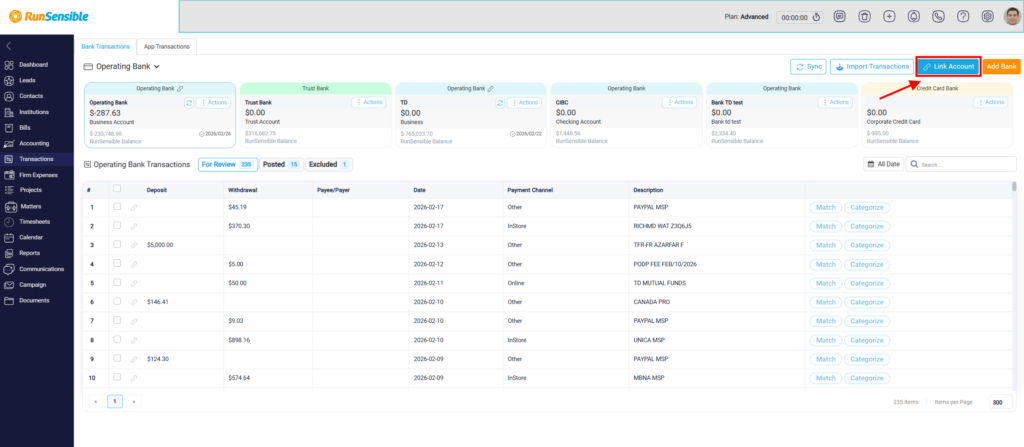Check the row 10 MBNA MSP checkbox
Viewport: 1024px width, 447px height.
click(117, 377)
